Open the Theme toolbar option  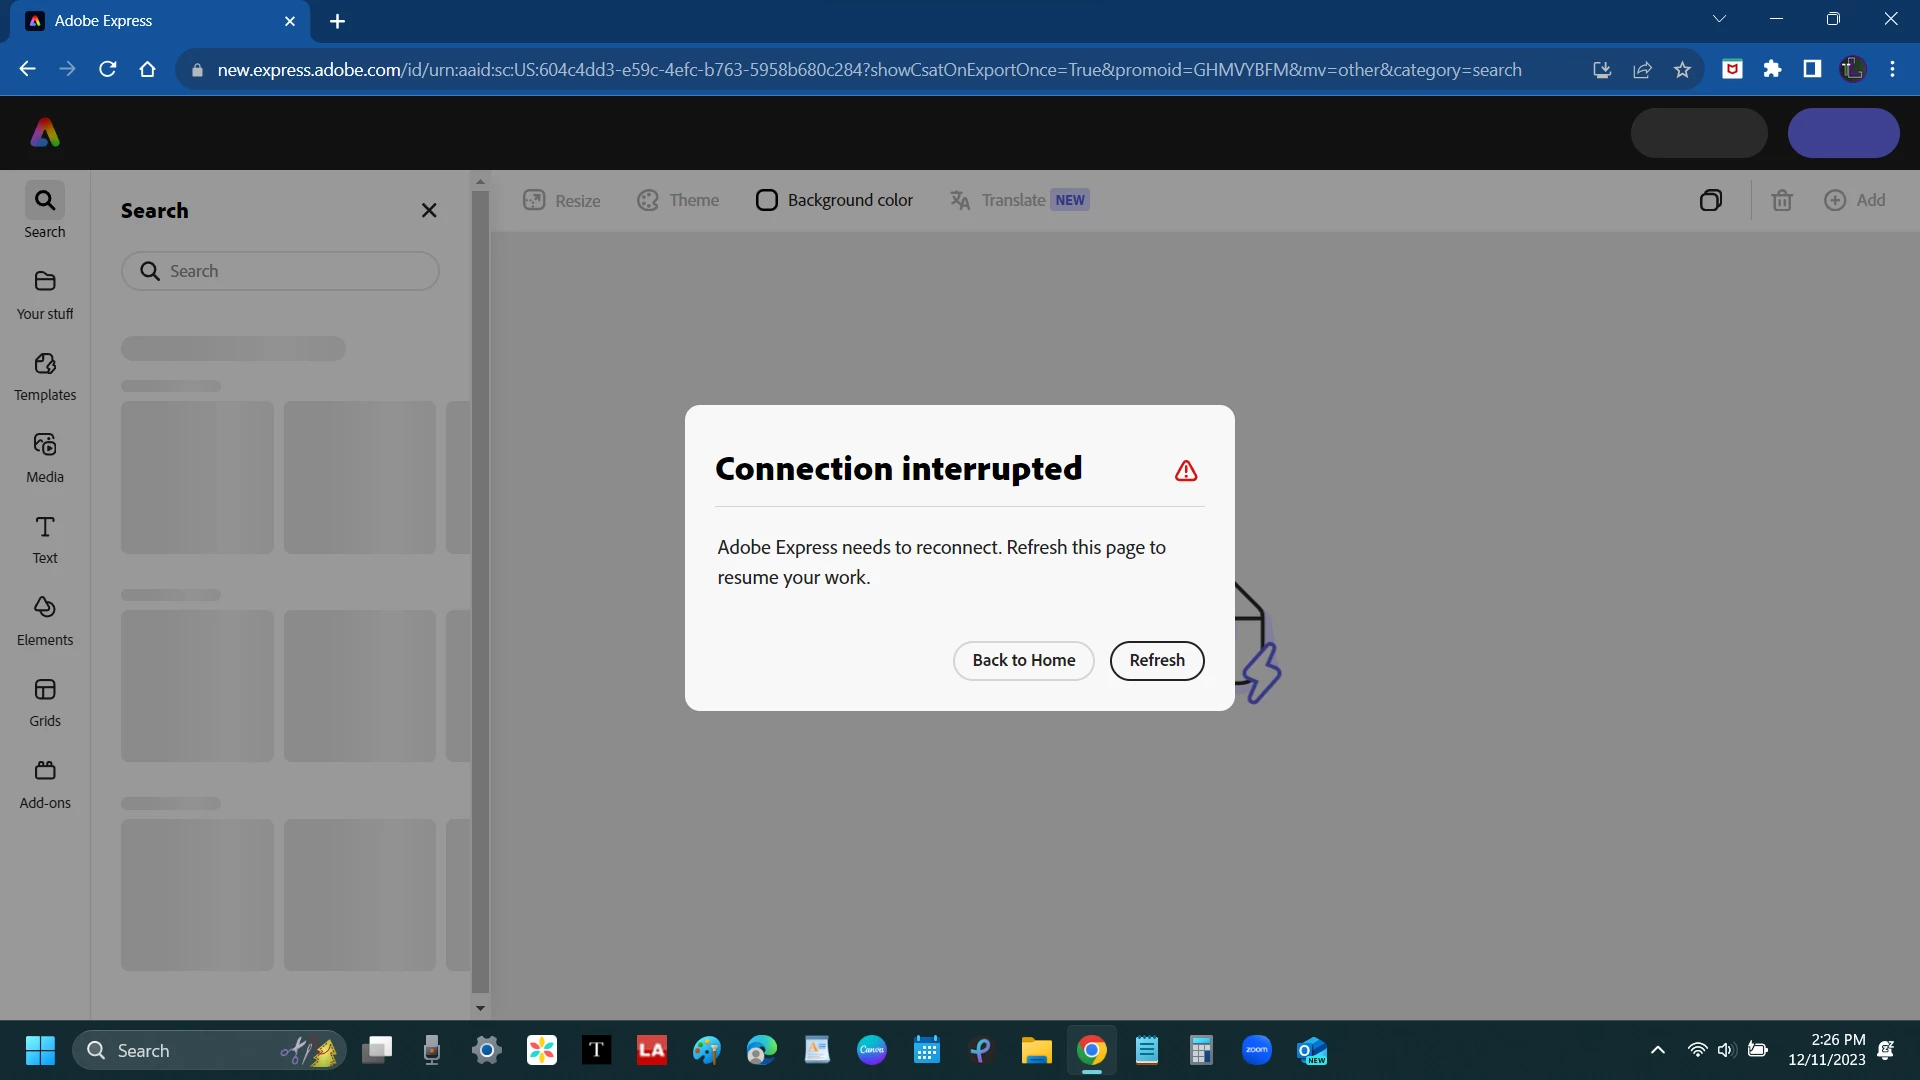pos(678,200)
